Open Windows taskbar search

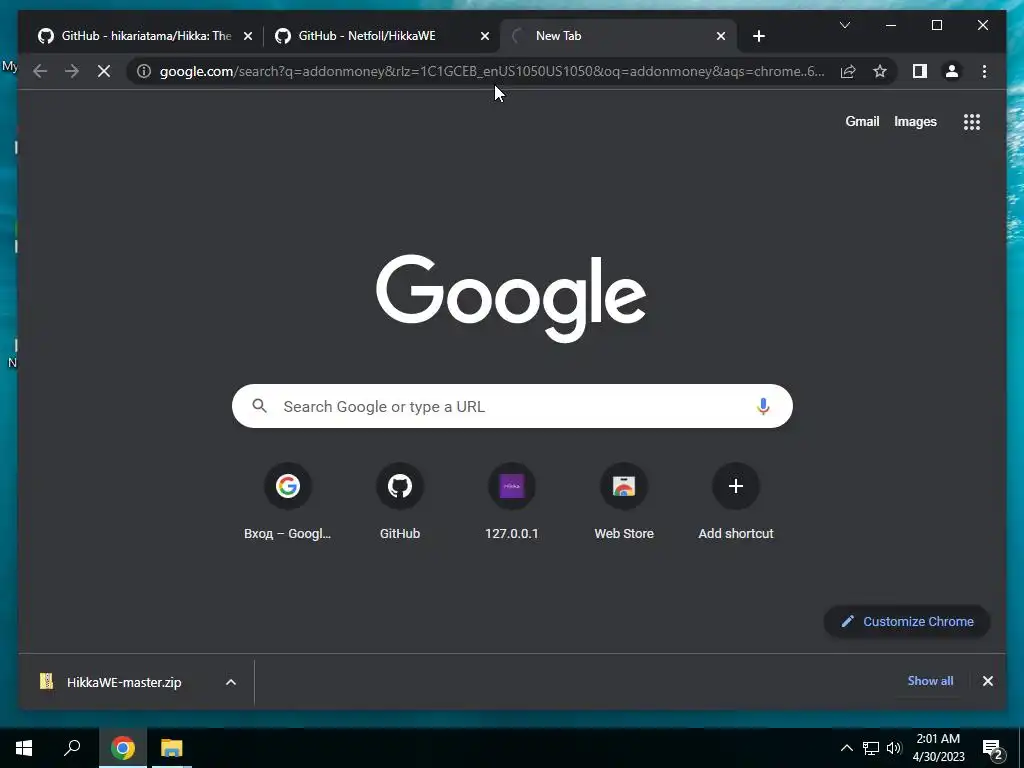click(72, 748)
